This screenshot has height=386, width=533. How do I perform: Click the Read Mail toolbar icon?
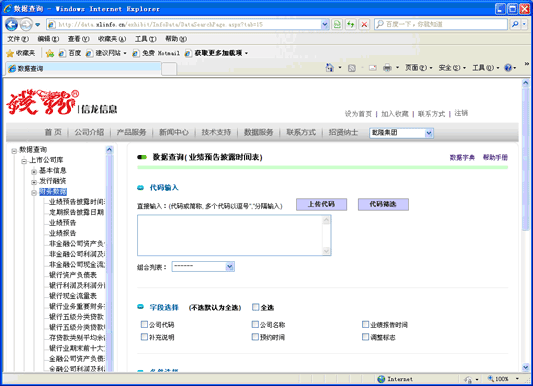click(373, 68)
